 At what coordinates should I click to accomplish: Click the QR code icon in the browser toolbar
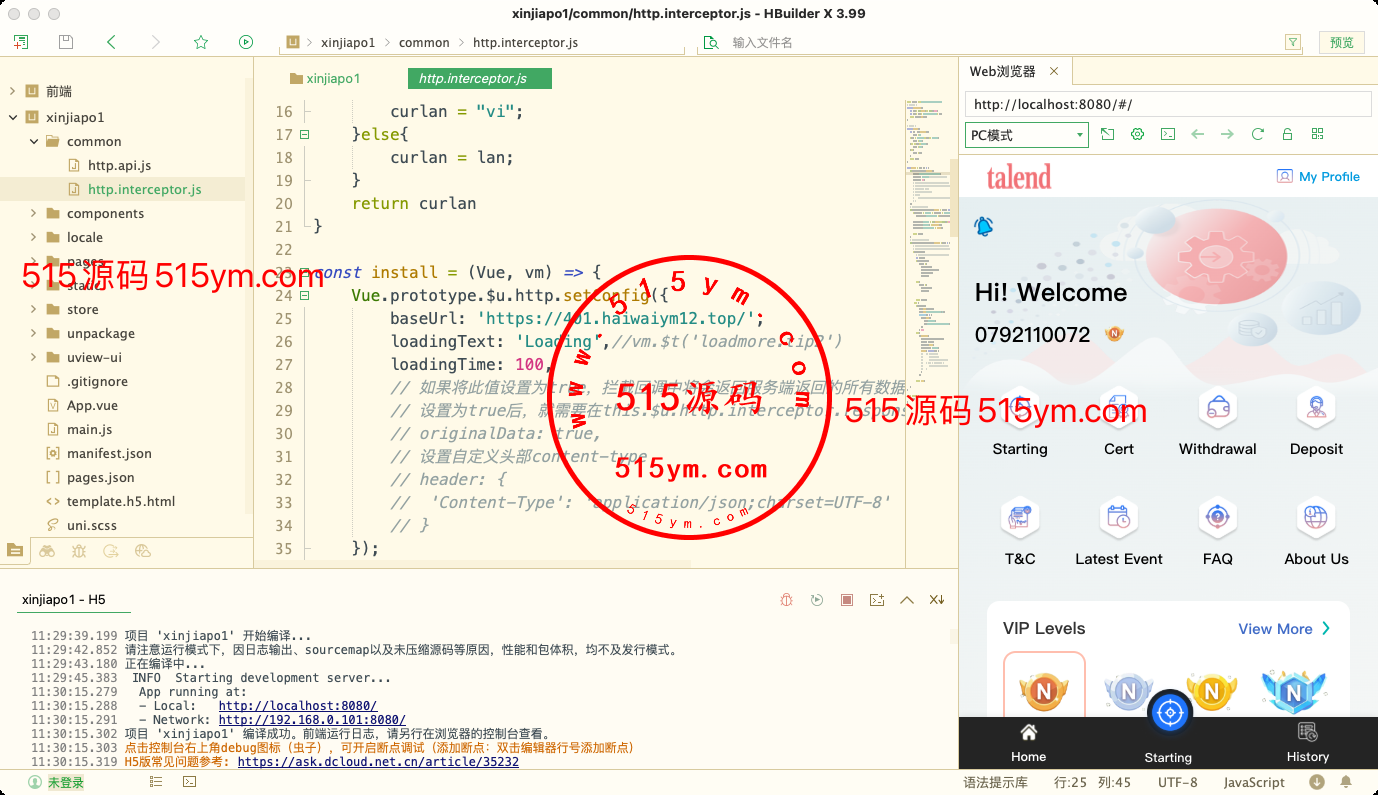pos(1317,134)
